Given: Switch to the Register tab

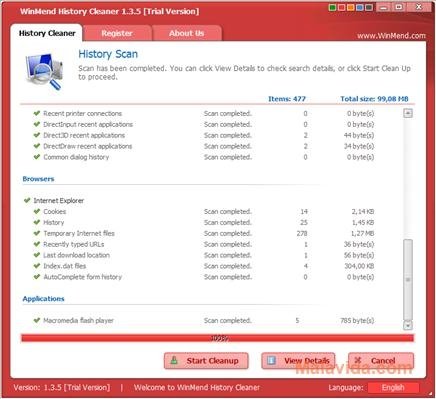Looking at the screenshot, I should pos(117,33).
